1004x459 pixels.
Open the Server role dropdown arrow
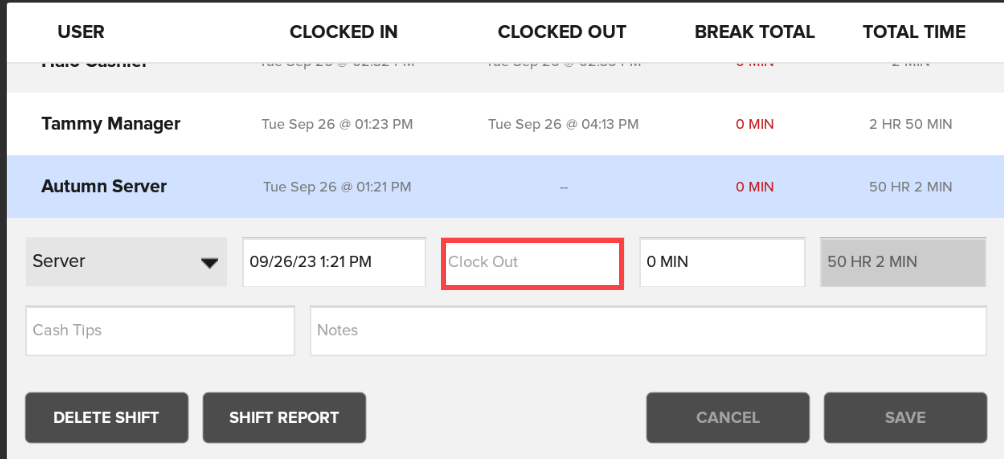tap(209, 263)
